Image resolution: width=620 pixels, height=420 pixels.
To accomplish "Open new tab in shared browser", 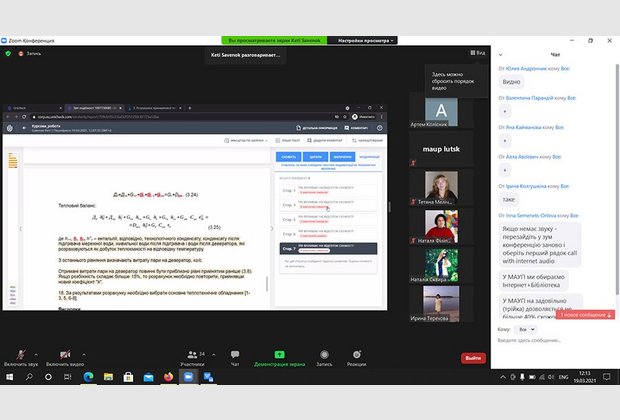I will pyautogui.click(x=190, y=108).
